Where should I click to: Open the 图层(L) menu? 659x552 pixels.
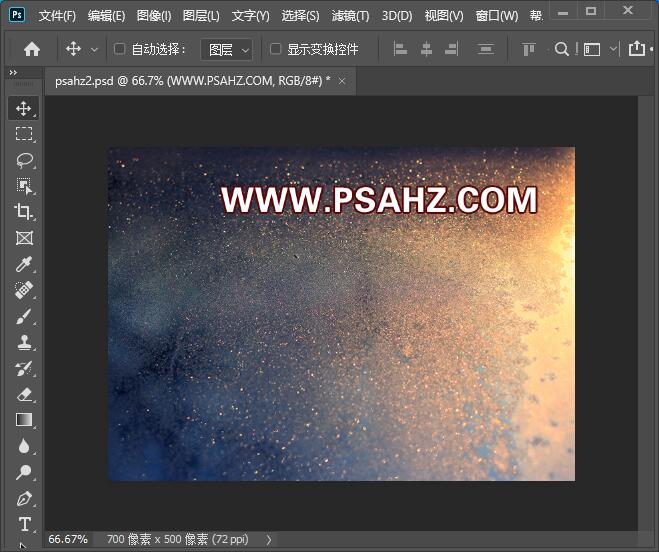(x=201, y=16)
